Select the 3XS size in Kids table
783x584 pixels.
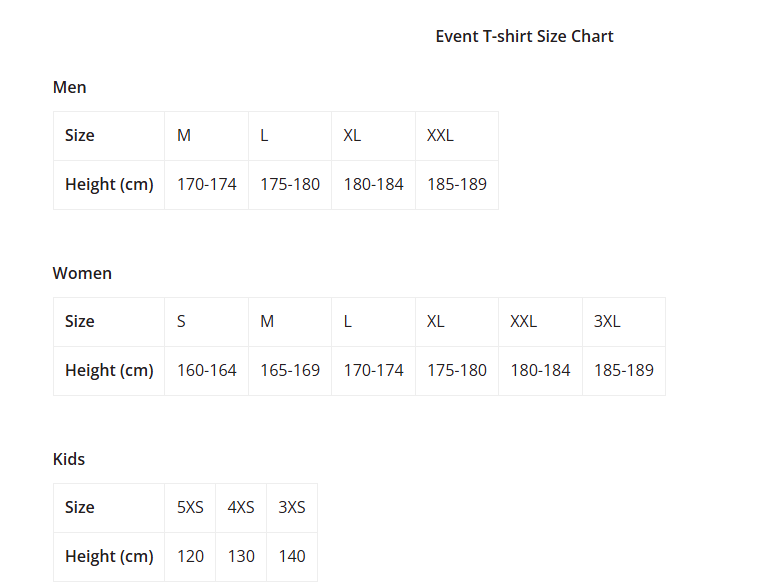coord(292,507)
